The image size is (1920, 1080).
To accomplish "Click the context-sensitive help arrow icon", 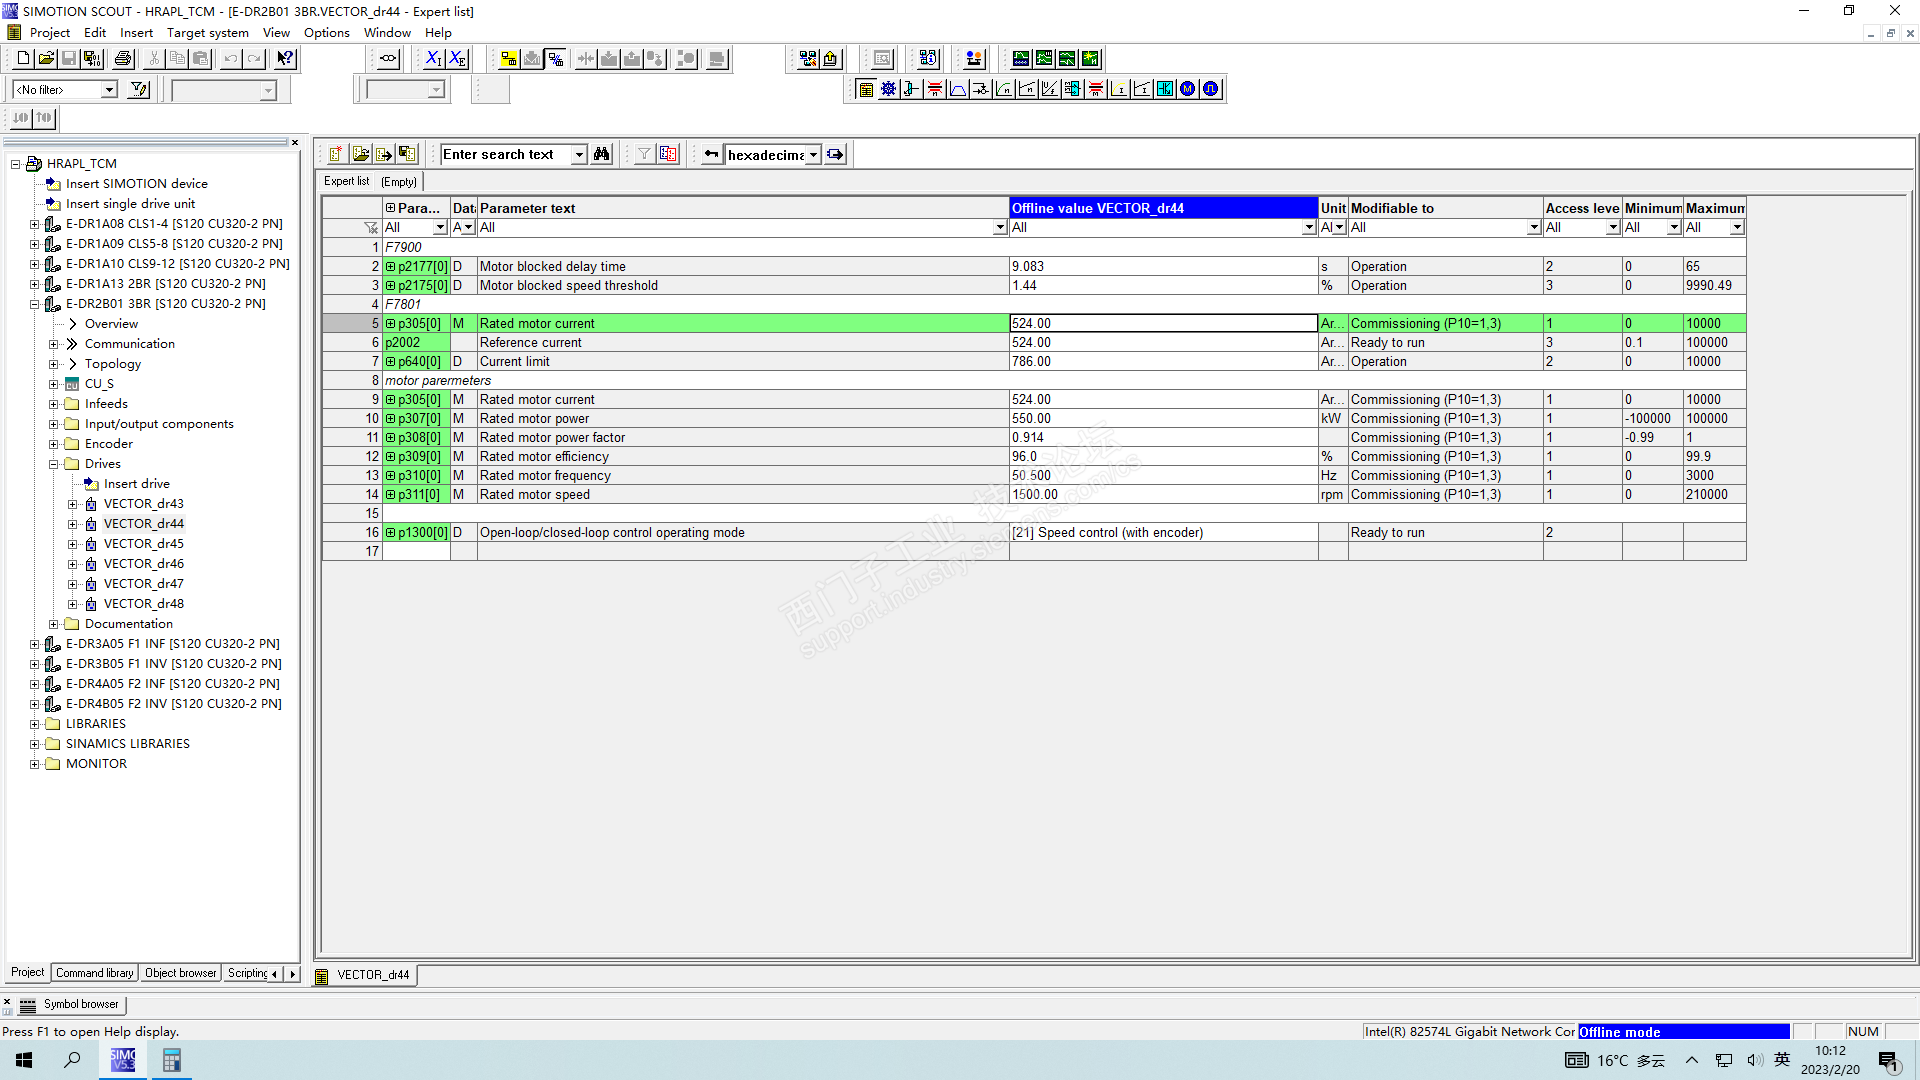I will click(x=285, y=59).
